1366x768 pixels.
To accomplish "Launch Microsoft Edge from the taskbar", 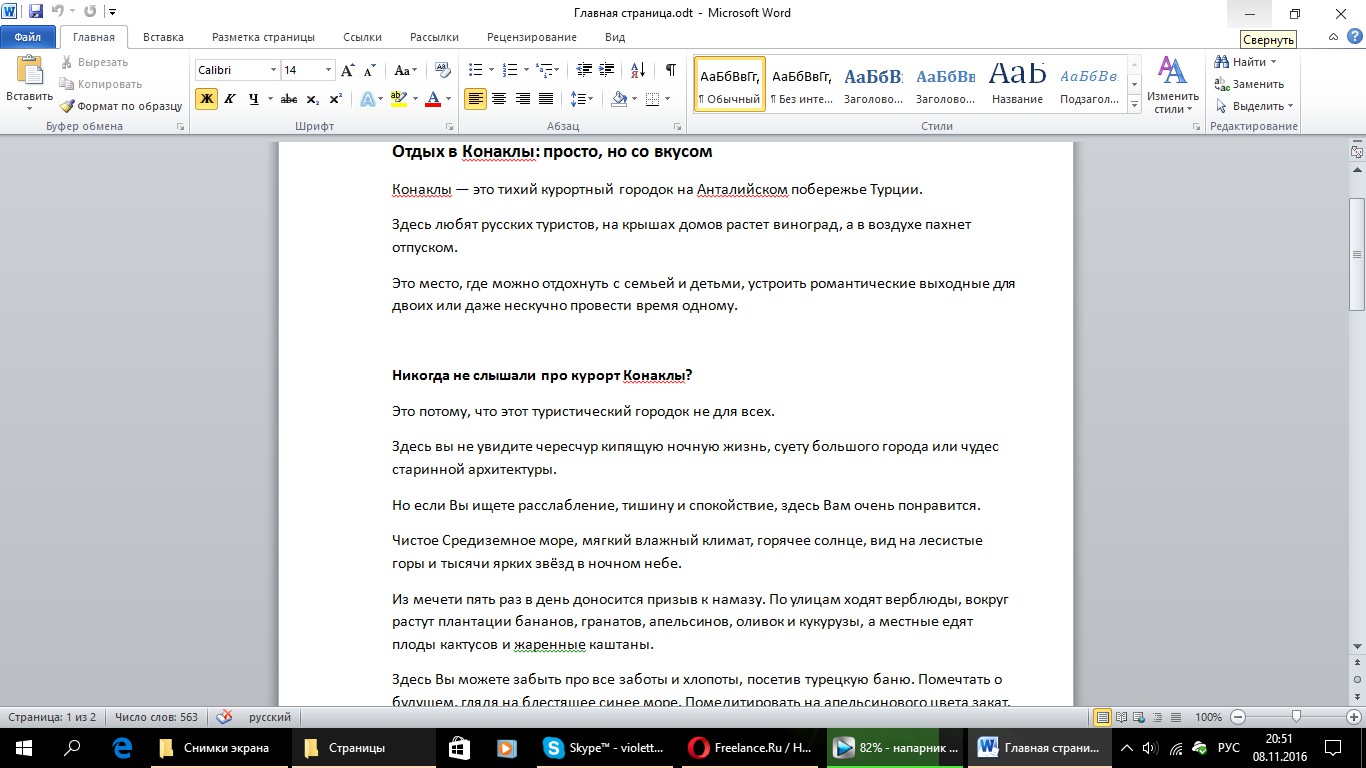I will tap(123, 747).
